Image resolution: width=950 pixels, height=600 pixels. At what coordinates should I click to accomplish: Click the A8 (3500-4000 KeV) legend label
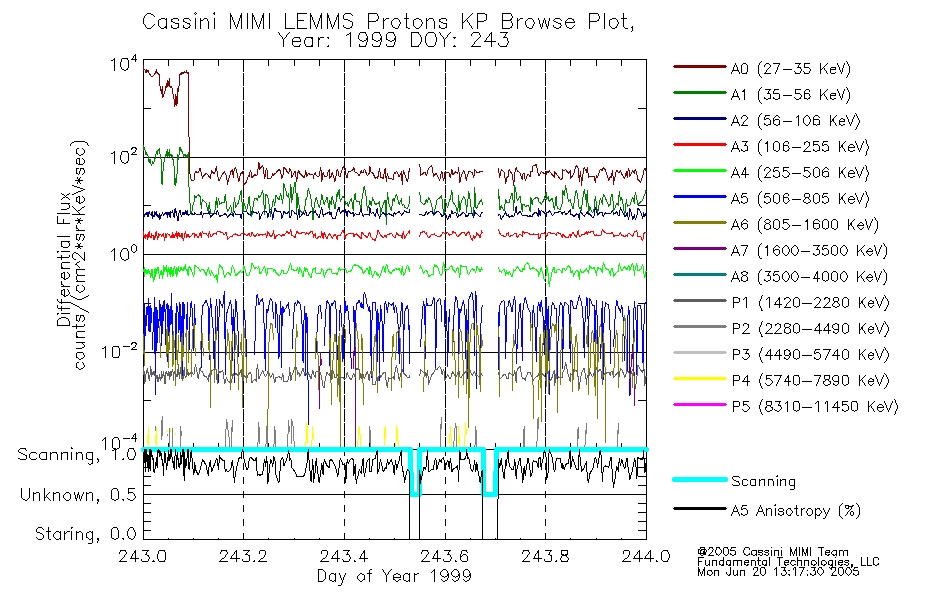[809, 277]
